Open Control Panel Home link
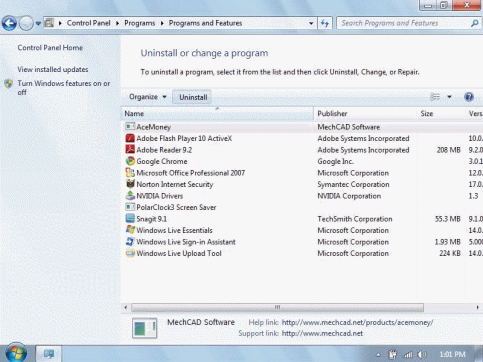 click(50, 48)
